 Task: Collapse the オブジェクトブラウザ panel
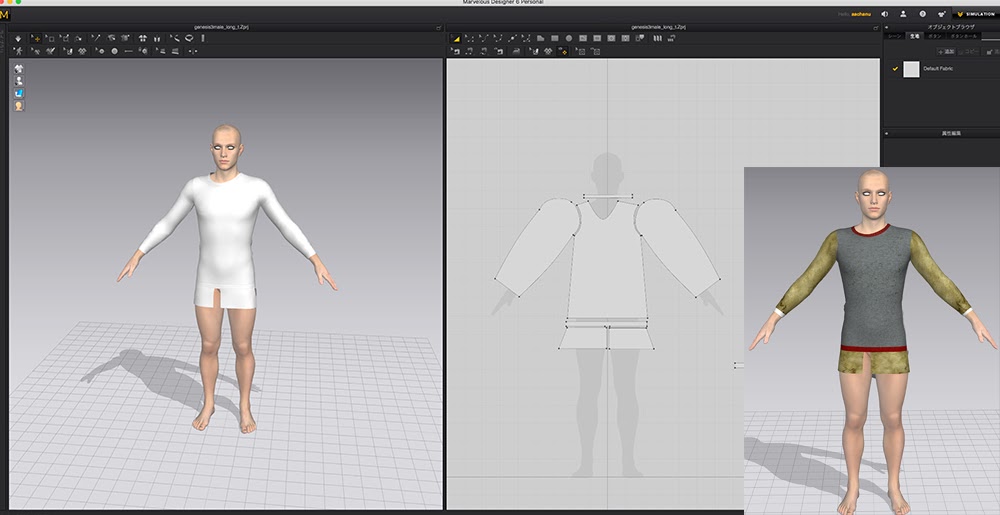click(x=888, y=27)
